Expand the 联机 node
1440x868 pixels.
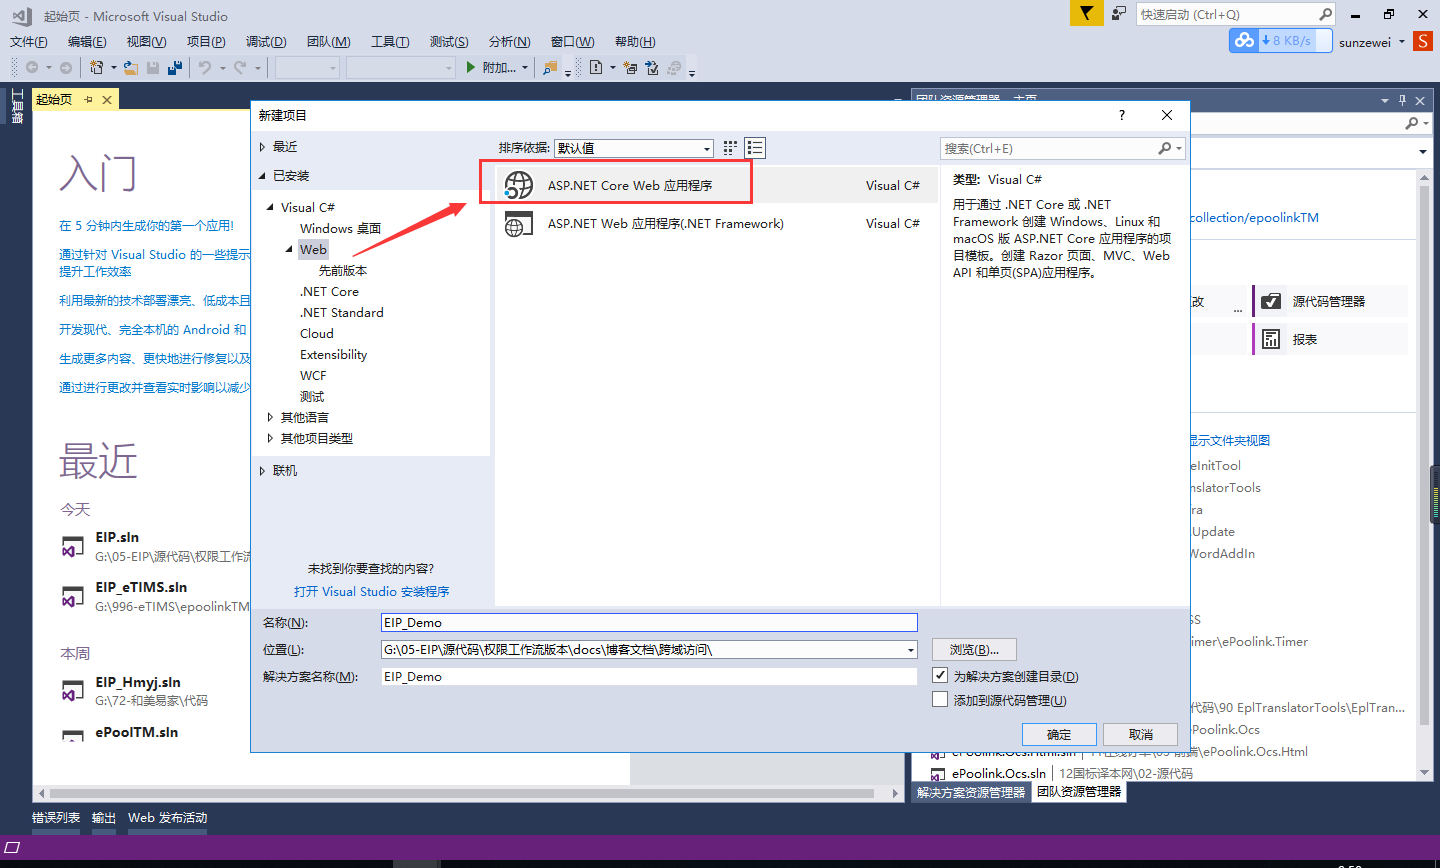263,470
